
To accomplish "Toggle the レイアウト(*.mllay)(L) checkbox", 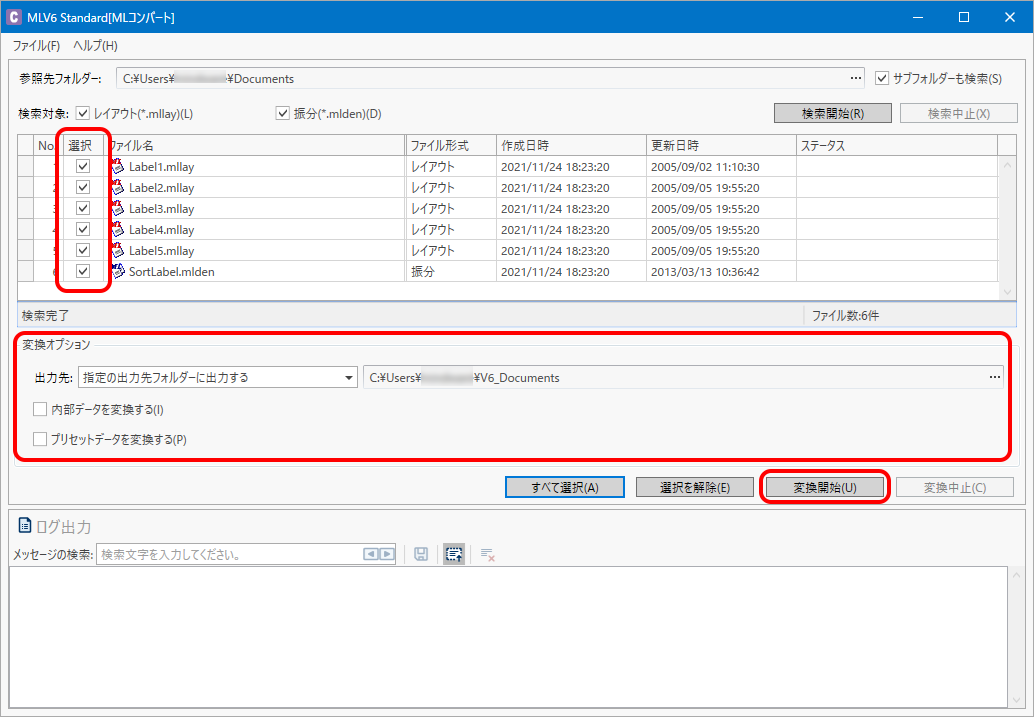I will click(82, 113).
